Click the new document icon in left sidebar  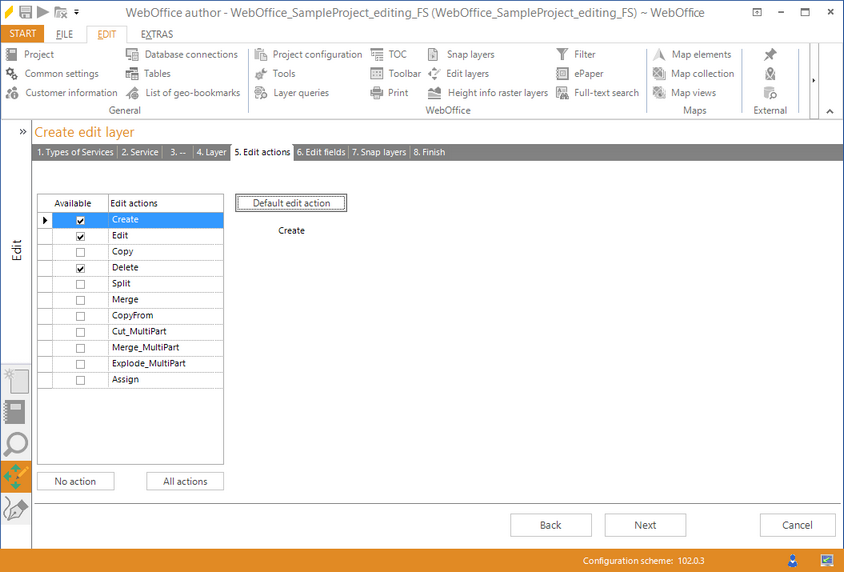click(16, 382)
